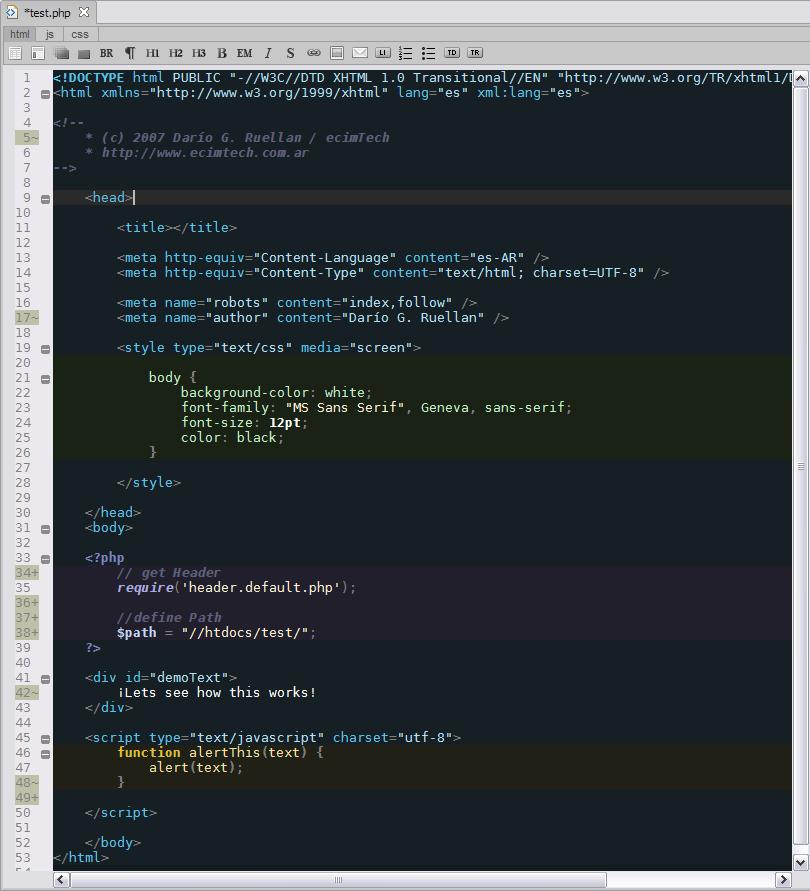Insert a BR line break tag

(x=106, y=53)
